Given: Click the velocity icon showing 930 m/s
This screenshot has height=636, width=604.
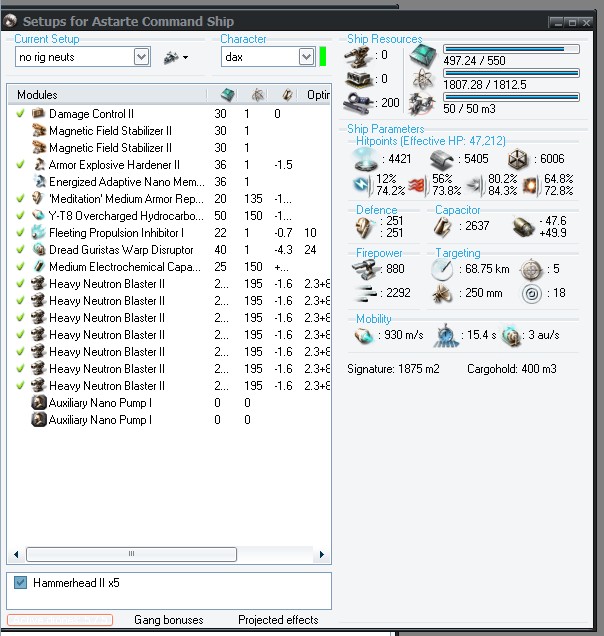Looking at the screenshot, I should coord(363,335).
